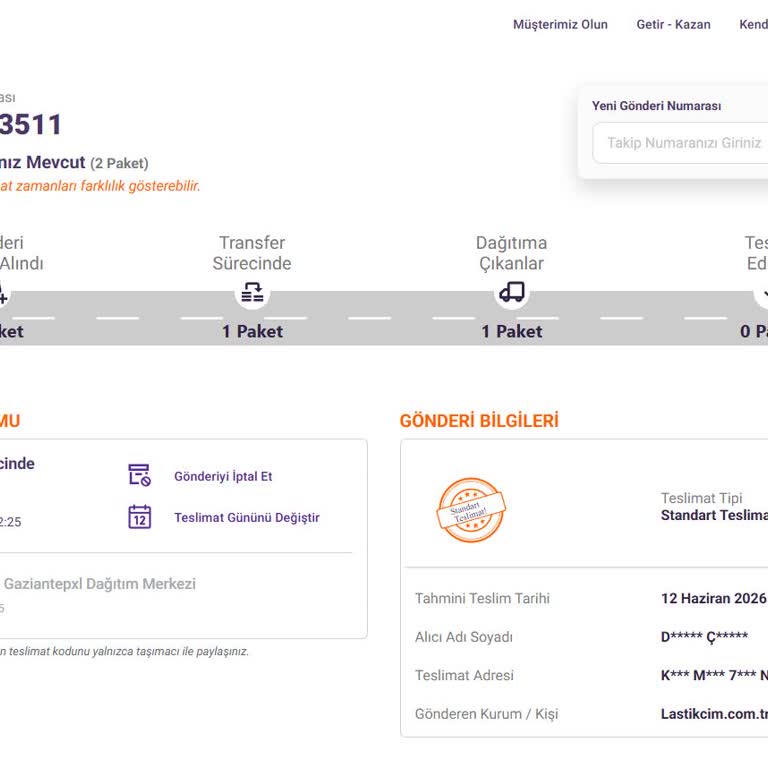768x768 pixels.
Task: Click the Alıcı Adı Soyadı label
Action: tap(464, 637)
